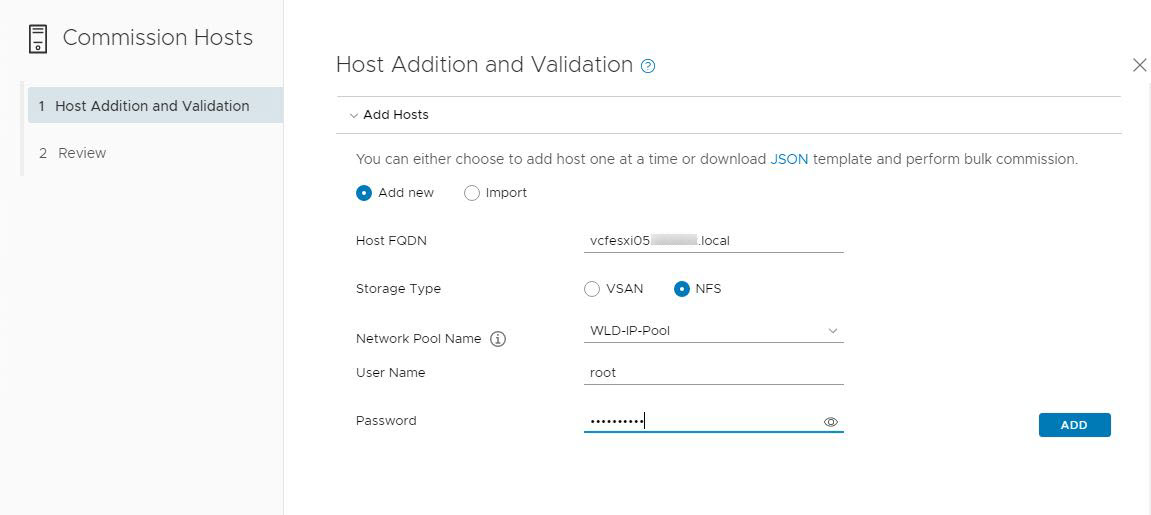
Task: Open the JSON template link
Action: click(789, 159)
